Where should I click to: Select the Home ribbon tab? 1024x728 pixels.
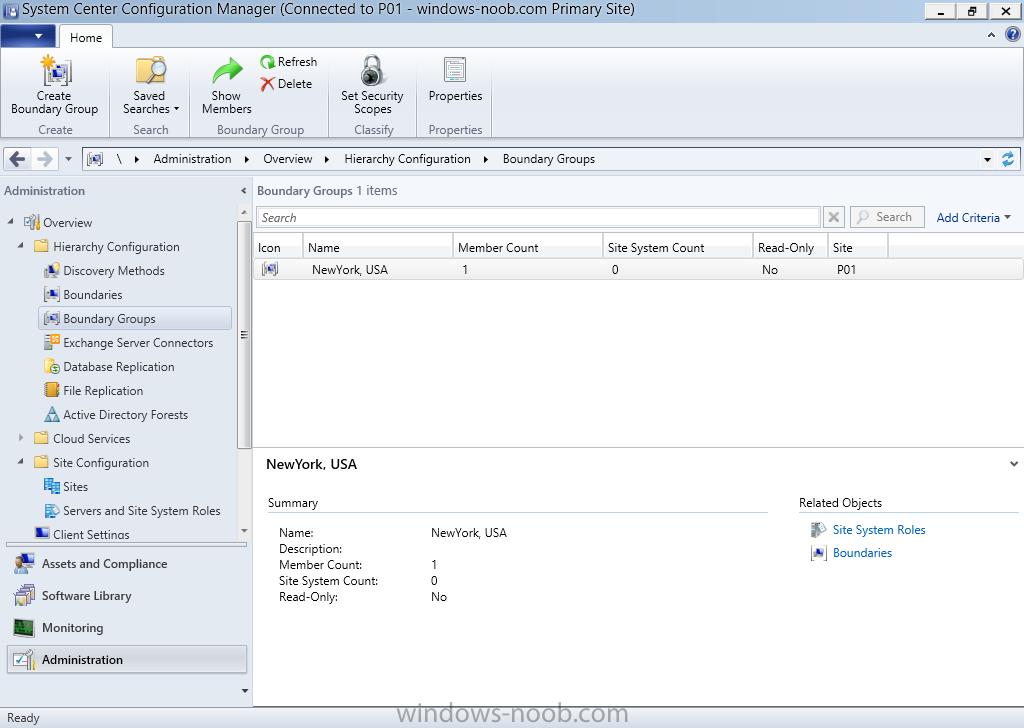(86, 37)
